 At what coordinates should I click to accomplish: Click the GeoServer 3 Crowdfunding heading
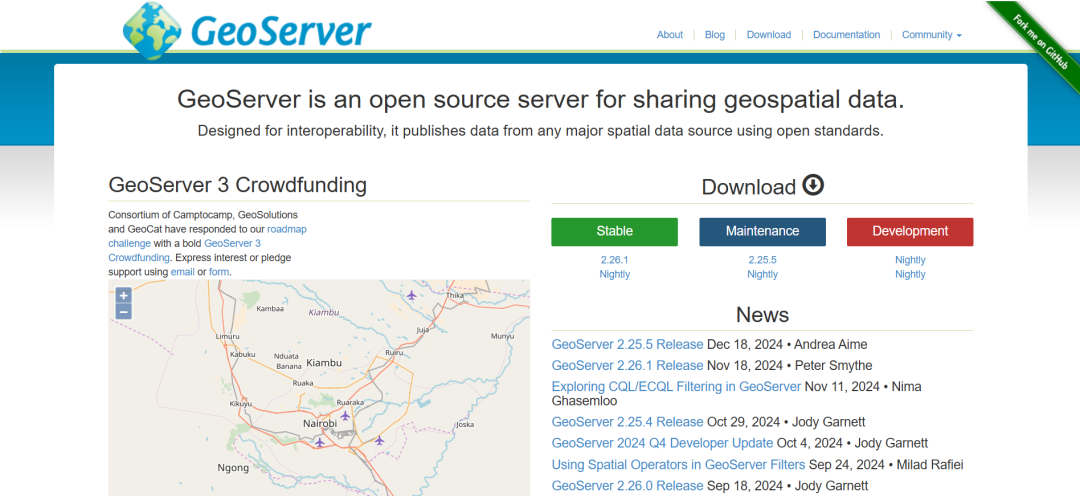pyautogui.click(x=238, y=185)
